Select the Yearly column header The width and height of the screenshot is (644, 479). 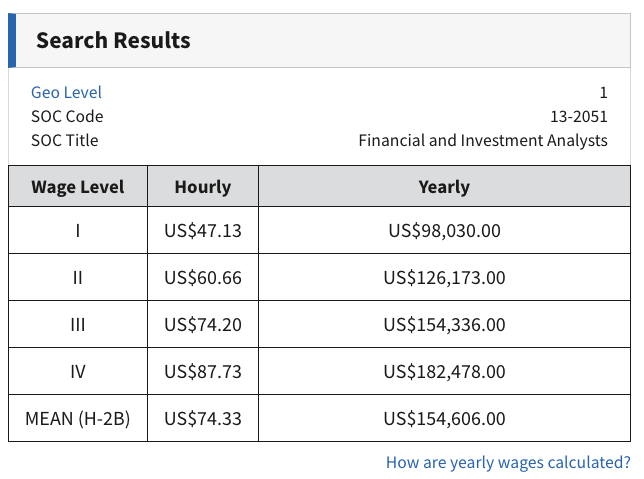click(x=444, y=187)
